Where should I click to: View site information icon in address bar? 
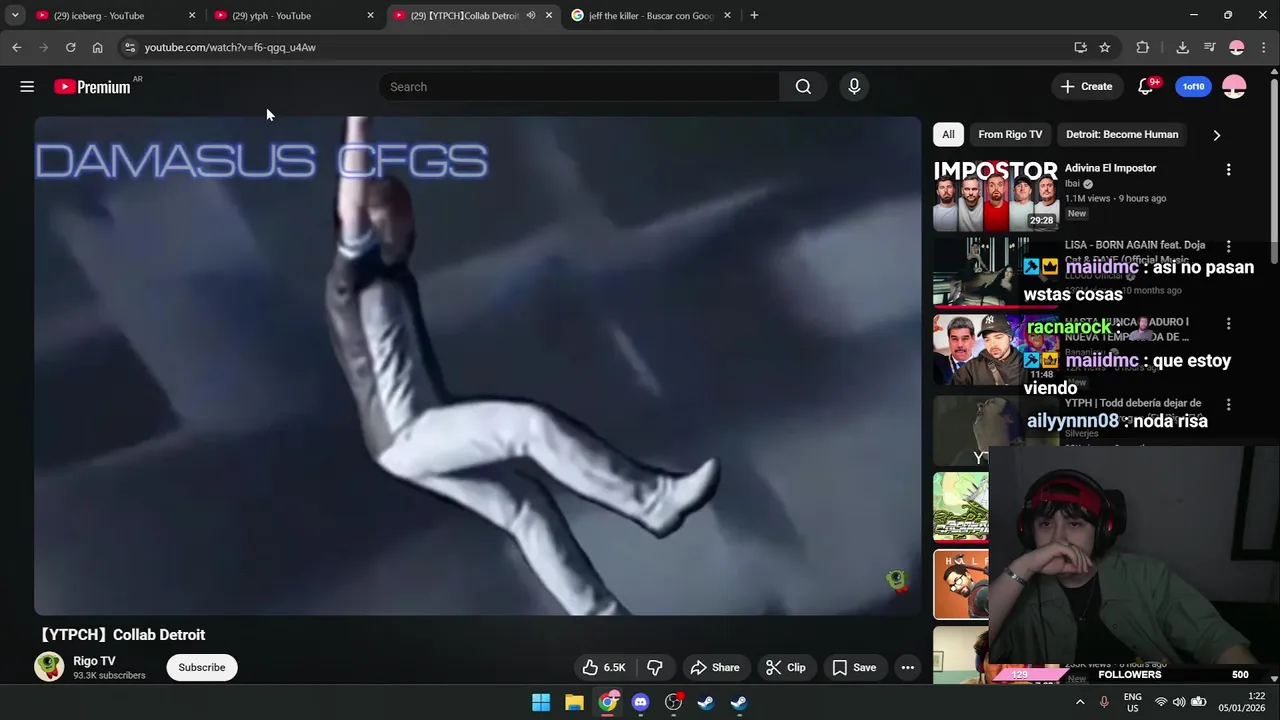point(129,47)
